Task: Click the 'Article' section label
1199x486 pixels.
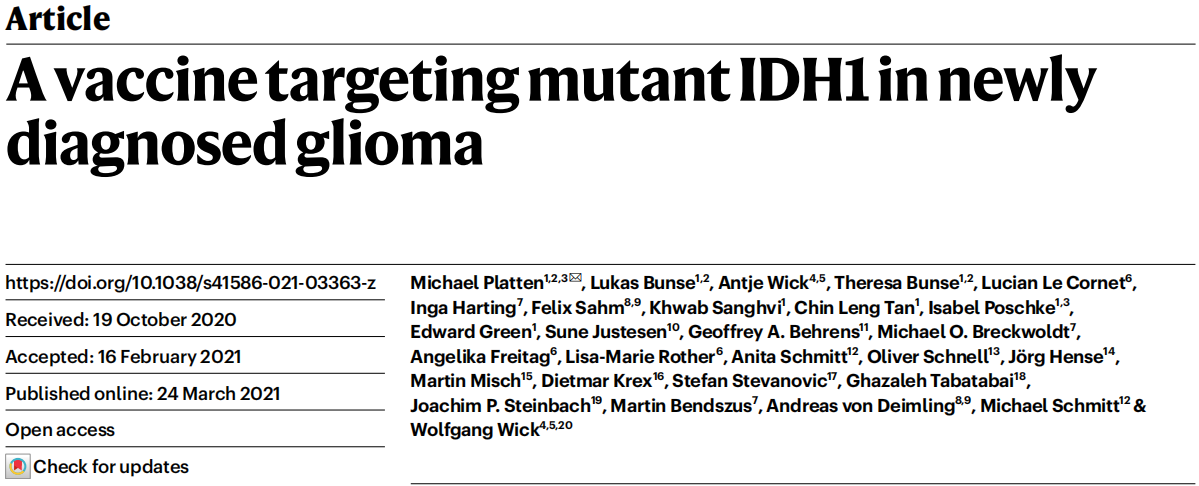Action: 58,19
